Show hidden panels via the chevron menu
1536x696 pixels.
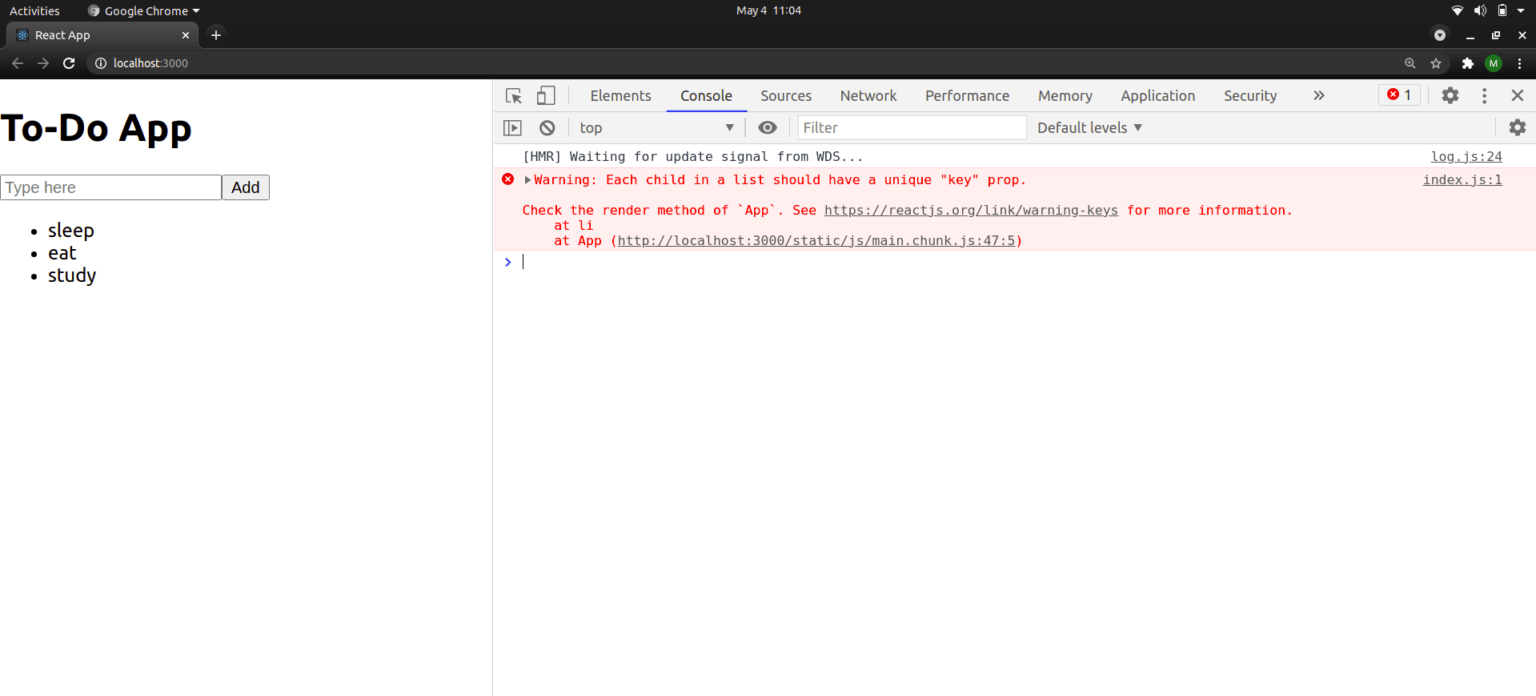tap(1318, 95)
